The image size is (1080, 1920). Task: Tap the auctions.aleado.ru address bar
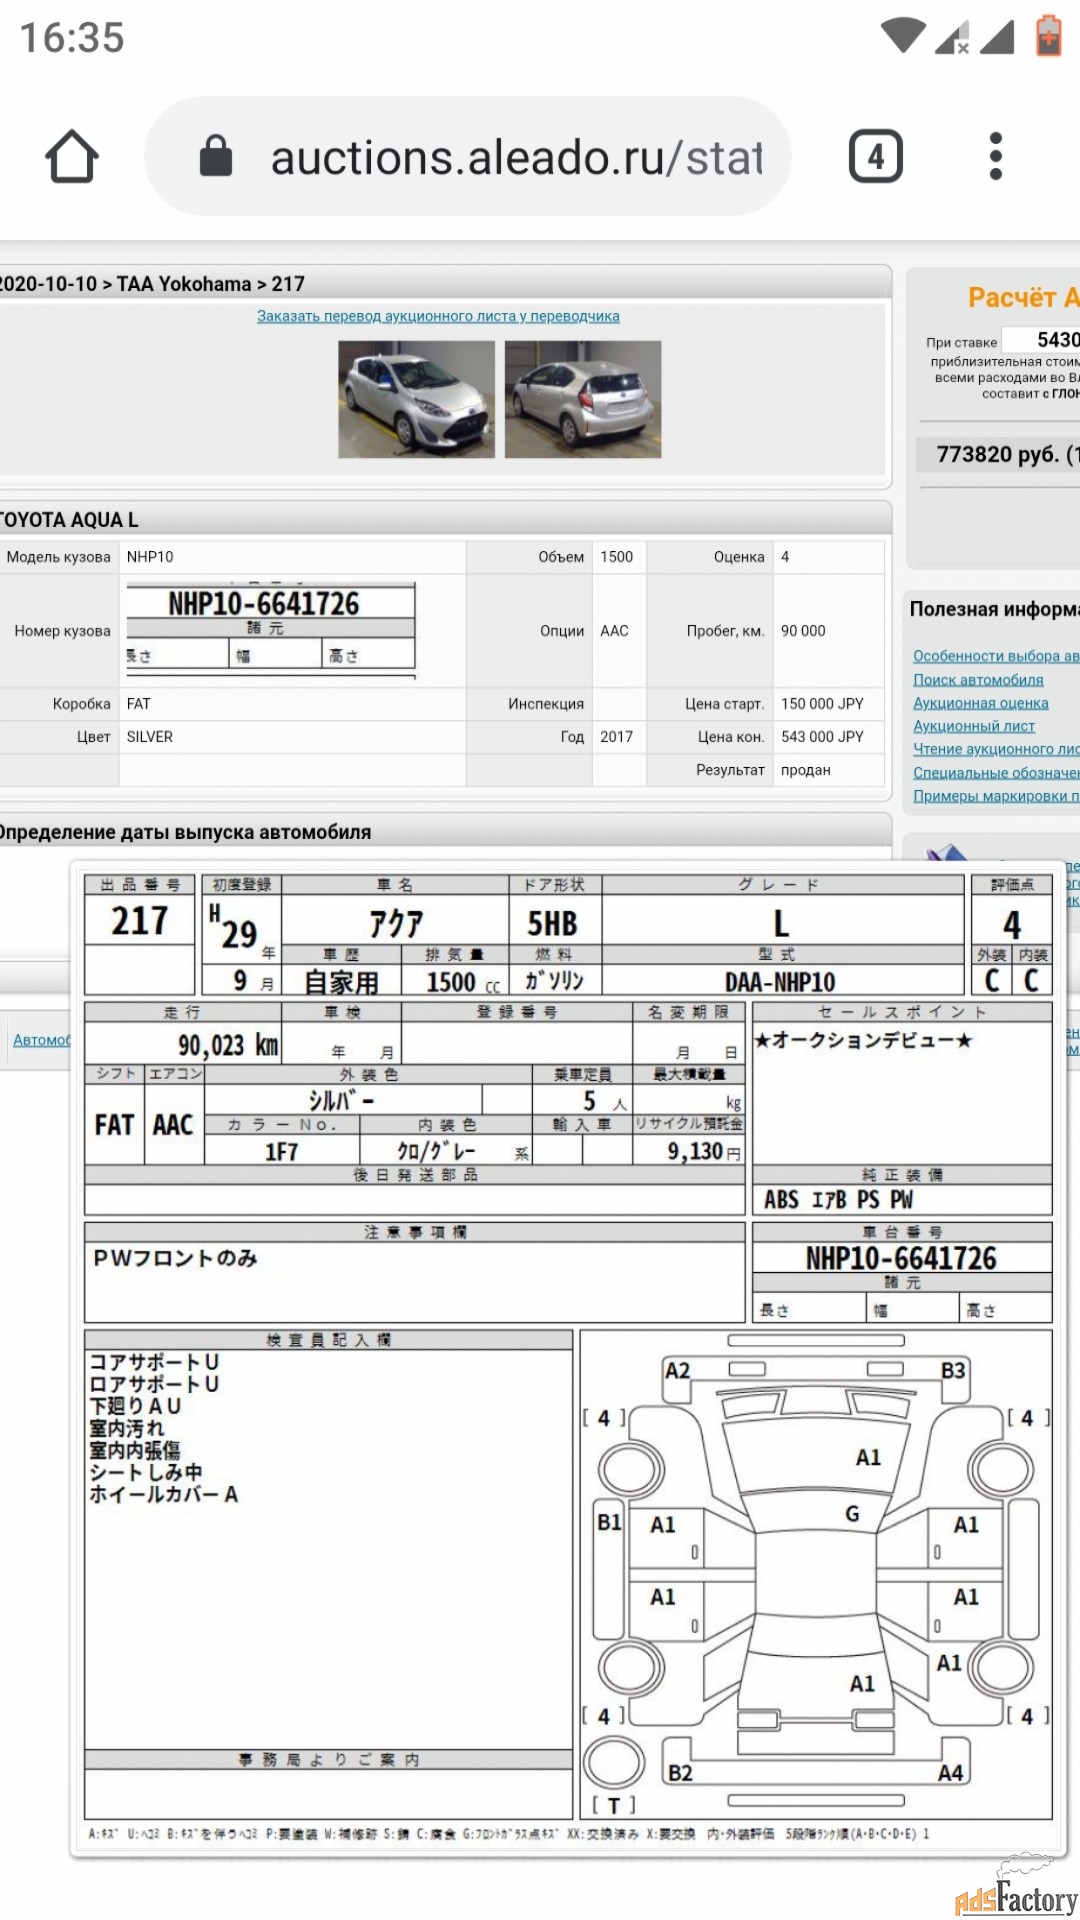coord(468,156)
